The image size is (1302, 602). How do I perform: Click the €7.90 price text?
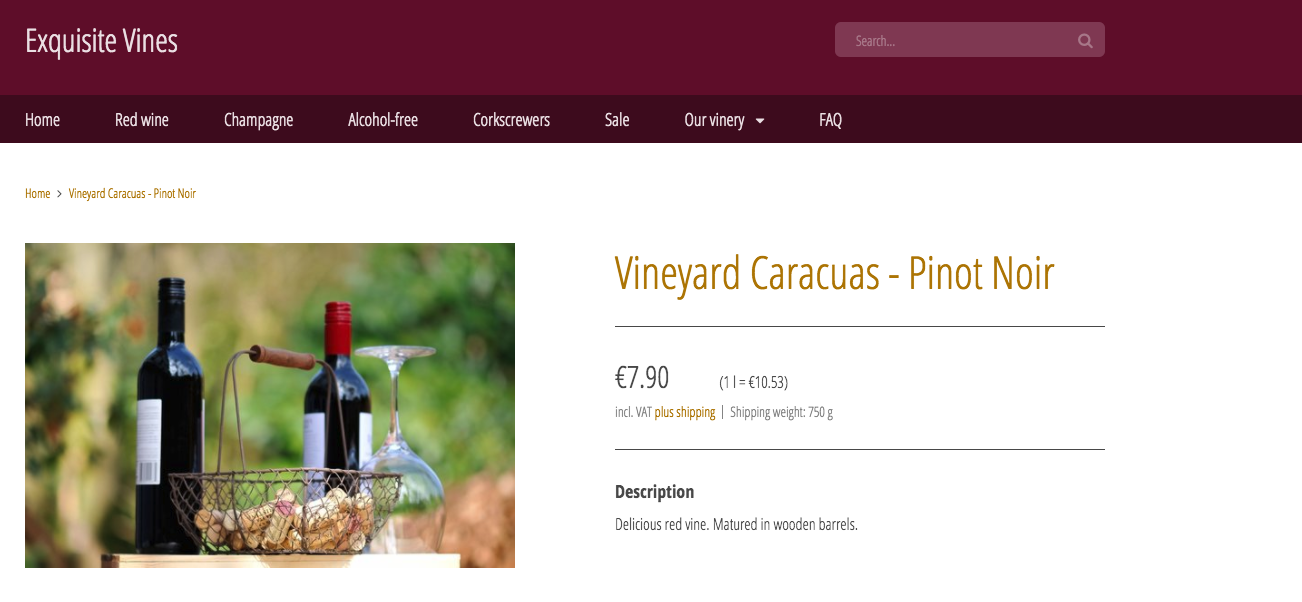click(x=642, y=378)
